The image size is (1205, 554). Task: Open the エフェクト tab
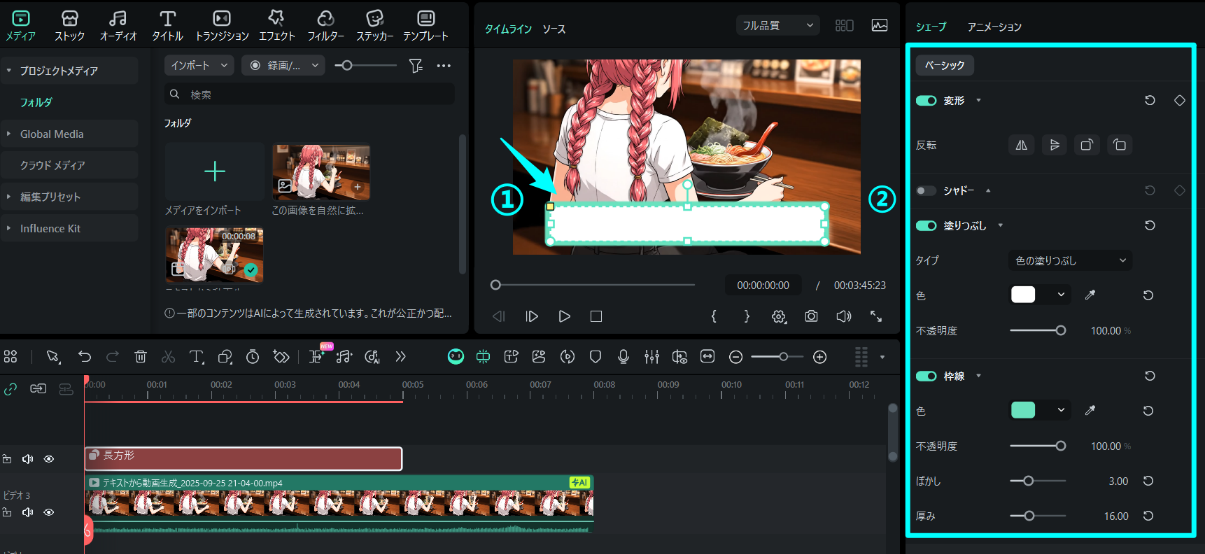(276, 26)
